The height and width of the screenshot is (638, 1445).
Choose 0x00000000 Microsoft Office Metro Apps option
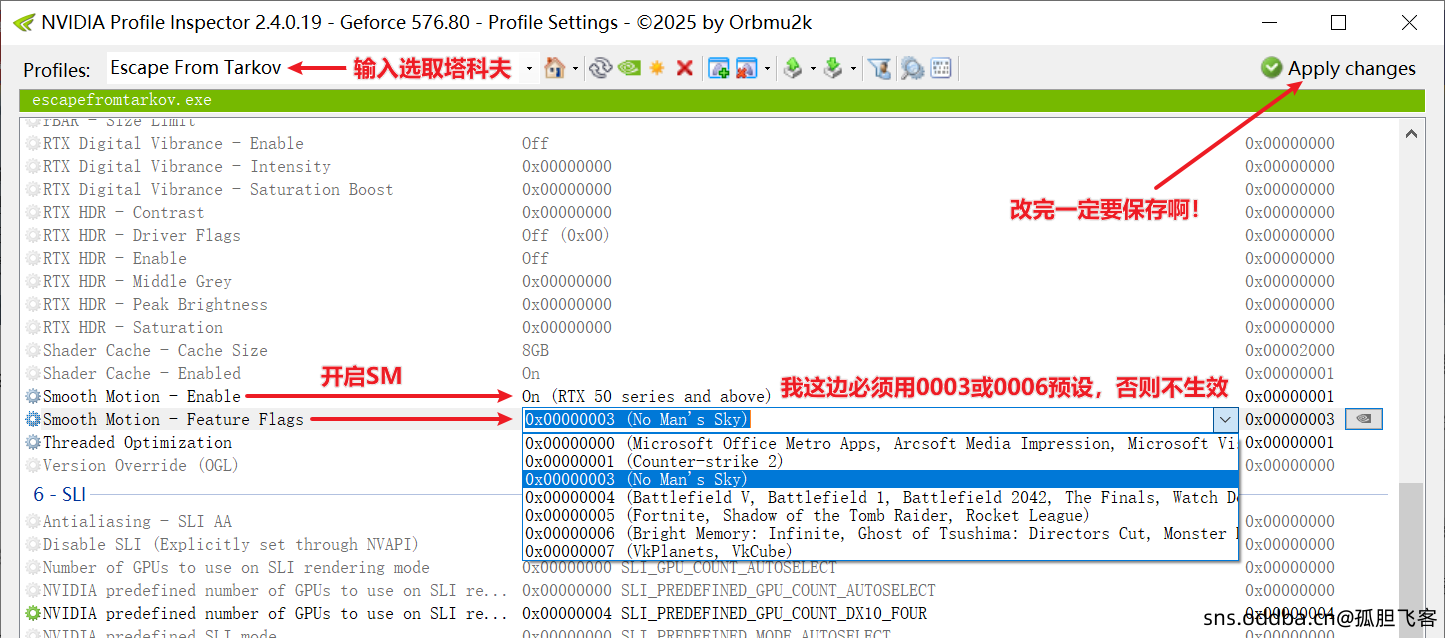(881, 443)
